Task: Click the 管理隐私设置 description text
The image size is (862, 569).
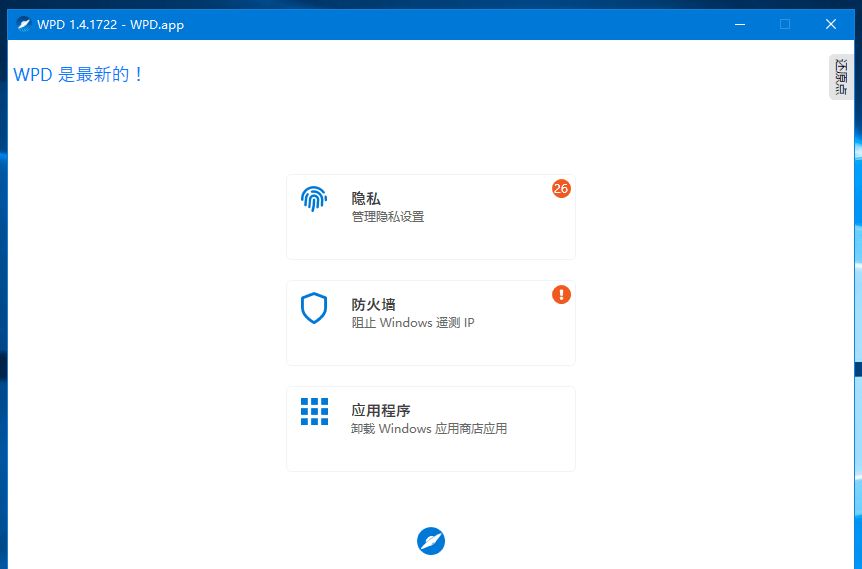Action: 388,217
